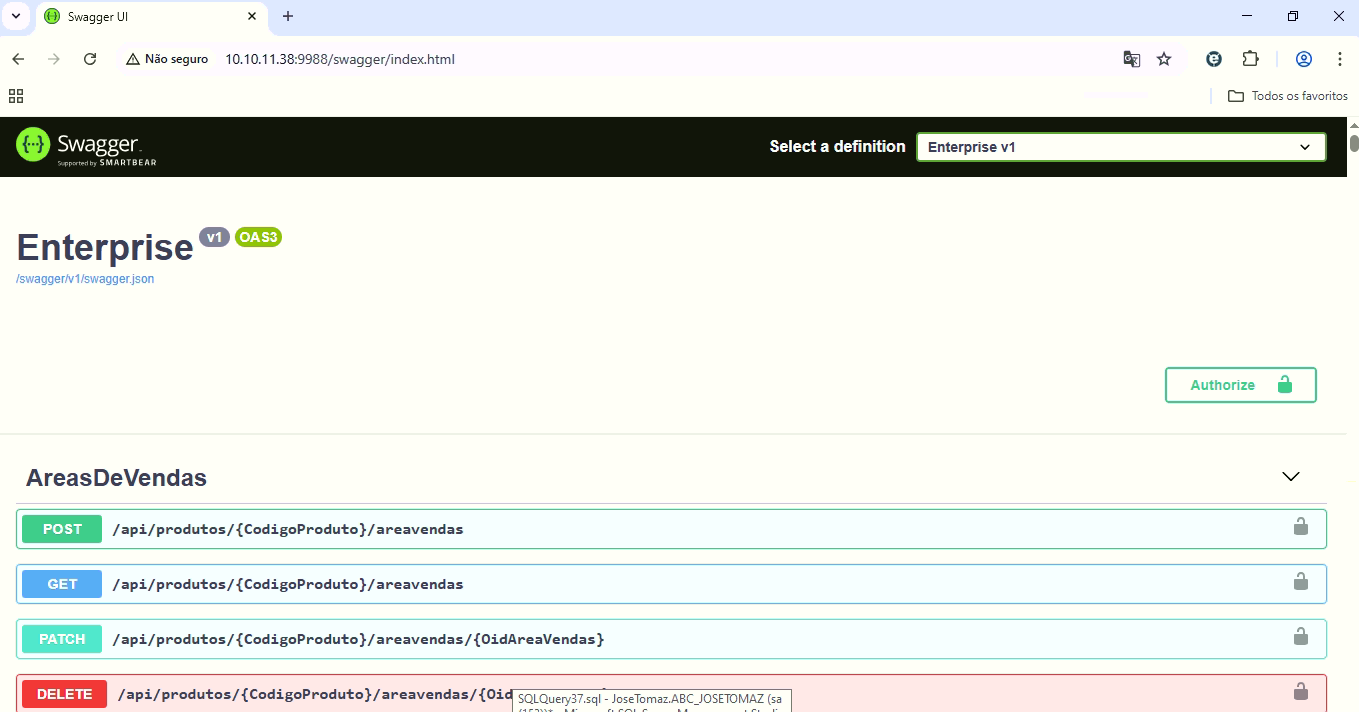Expand the PATCH areavendas/{OidAreaVendas} endpoint

671,639
